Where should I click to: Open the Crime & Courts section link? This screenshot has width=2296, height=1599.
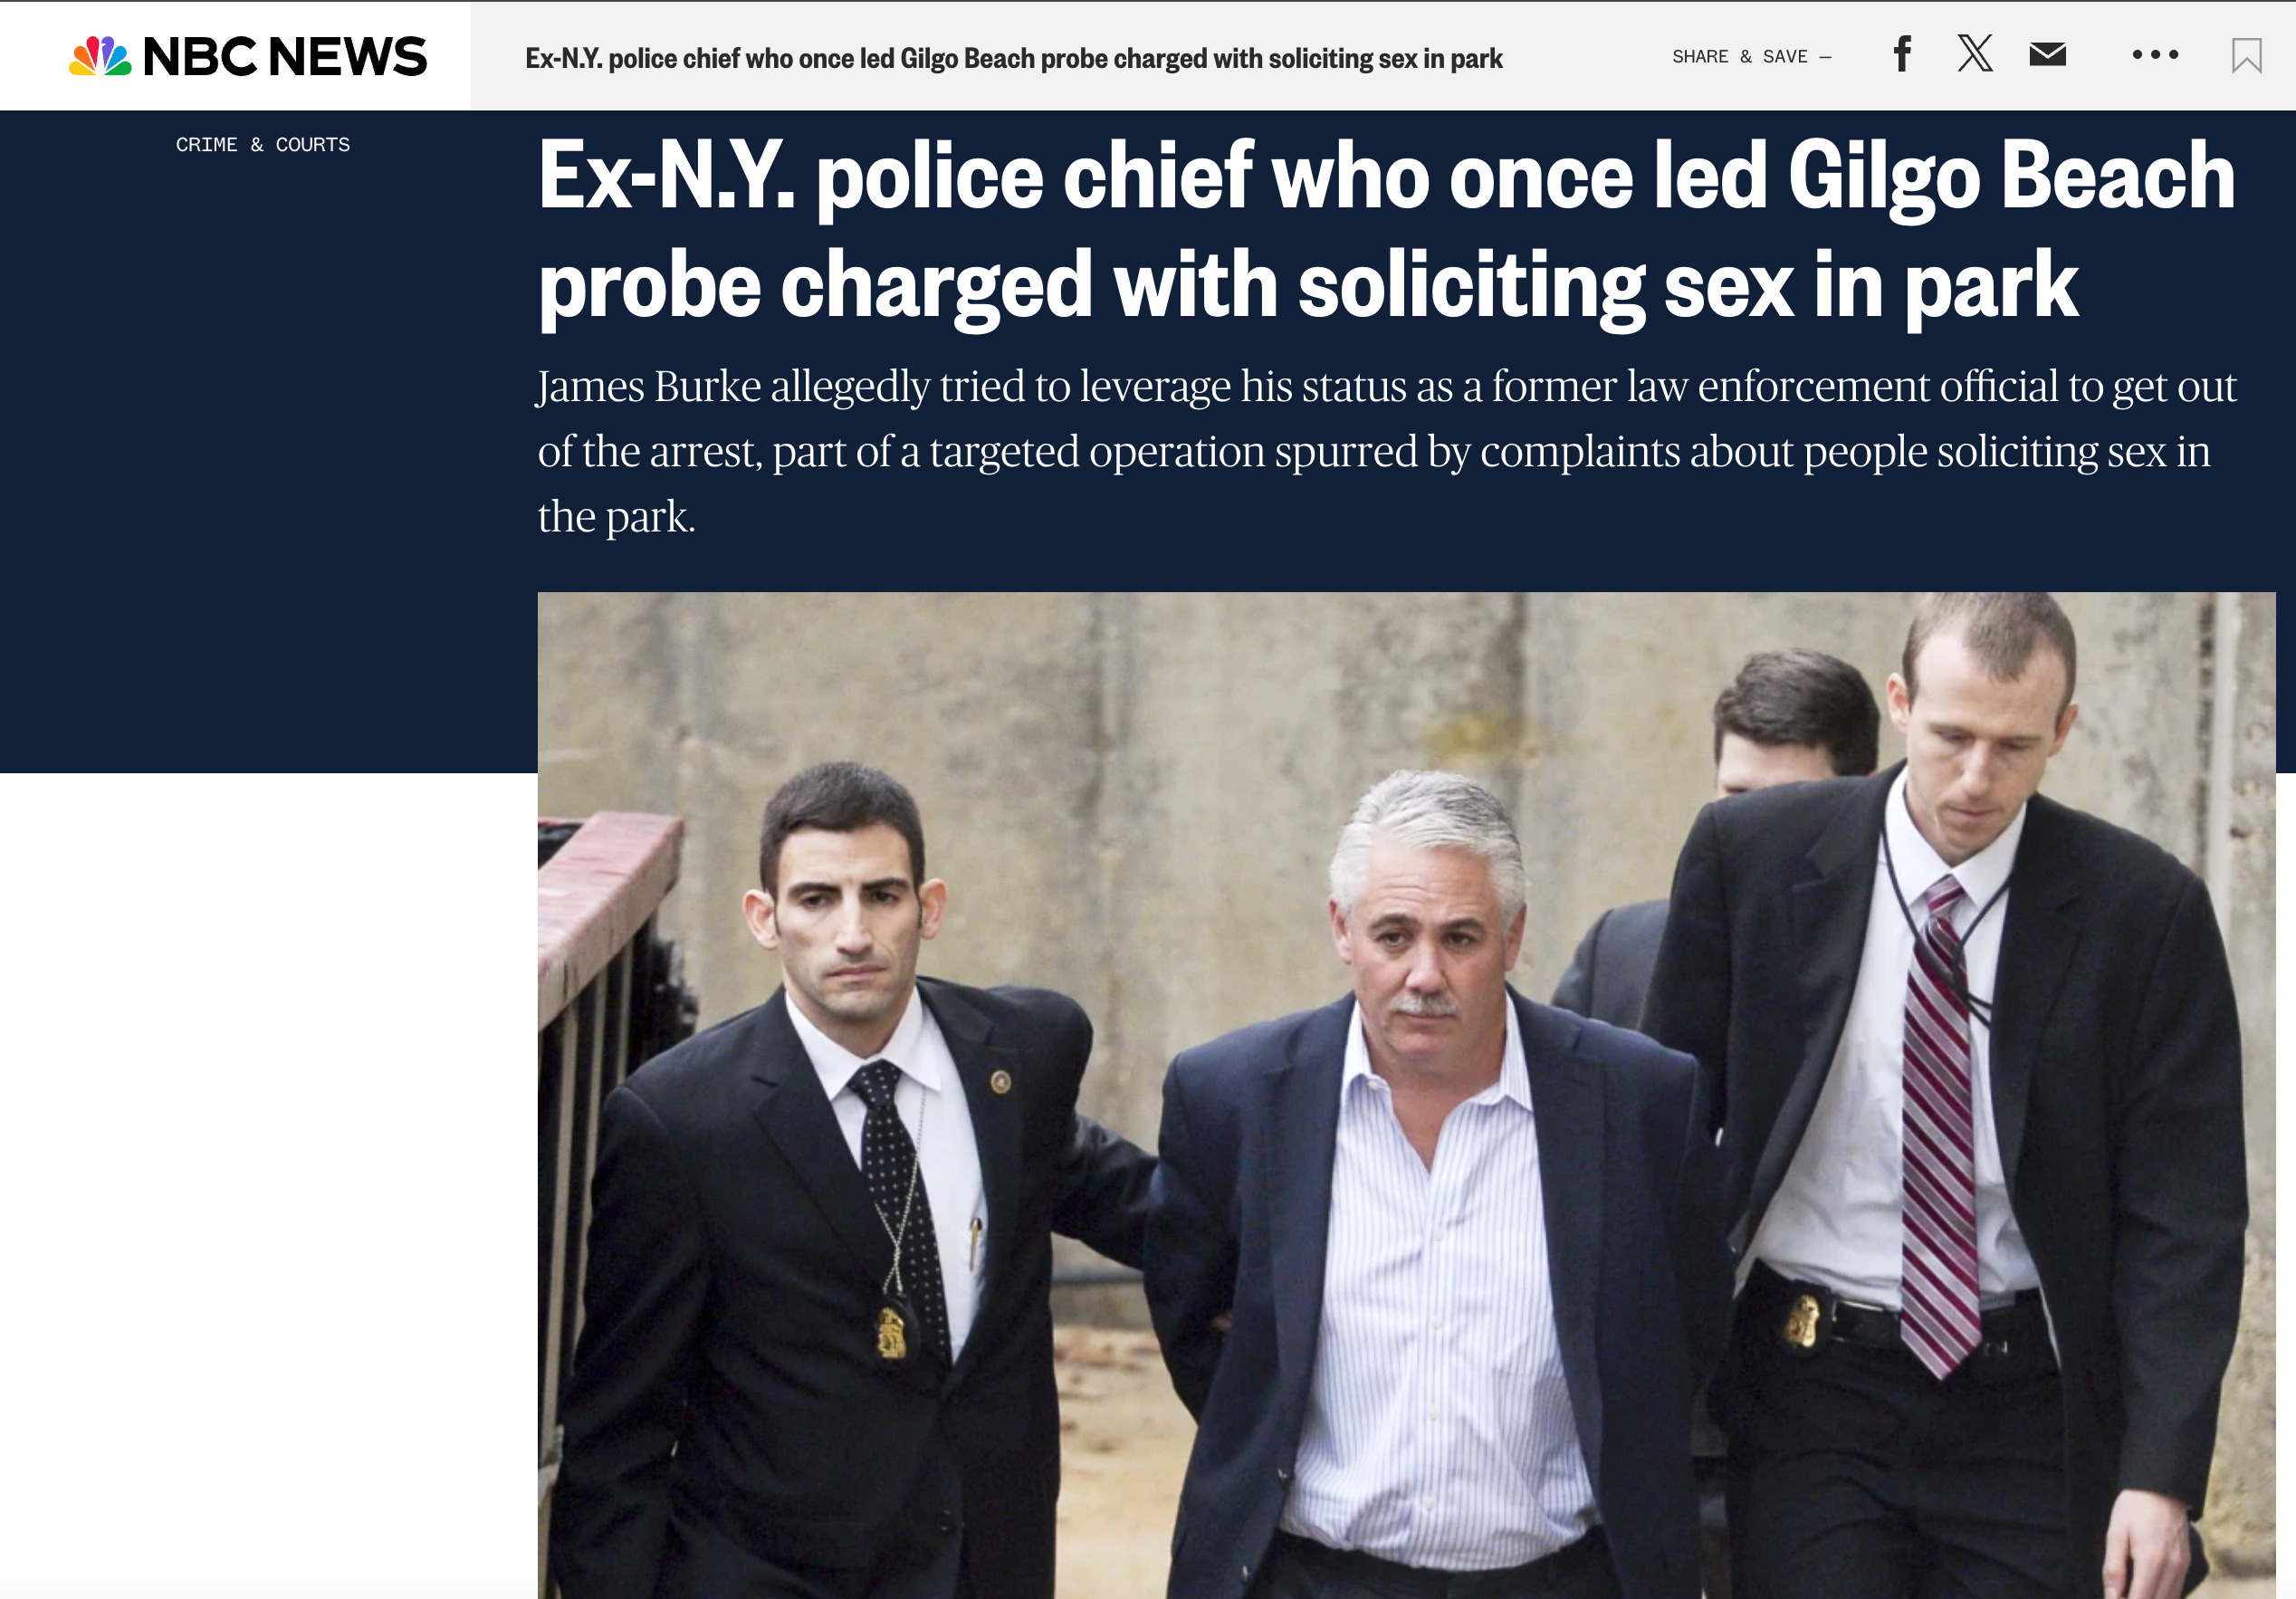263,145
